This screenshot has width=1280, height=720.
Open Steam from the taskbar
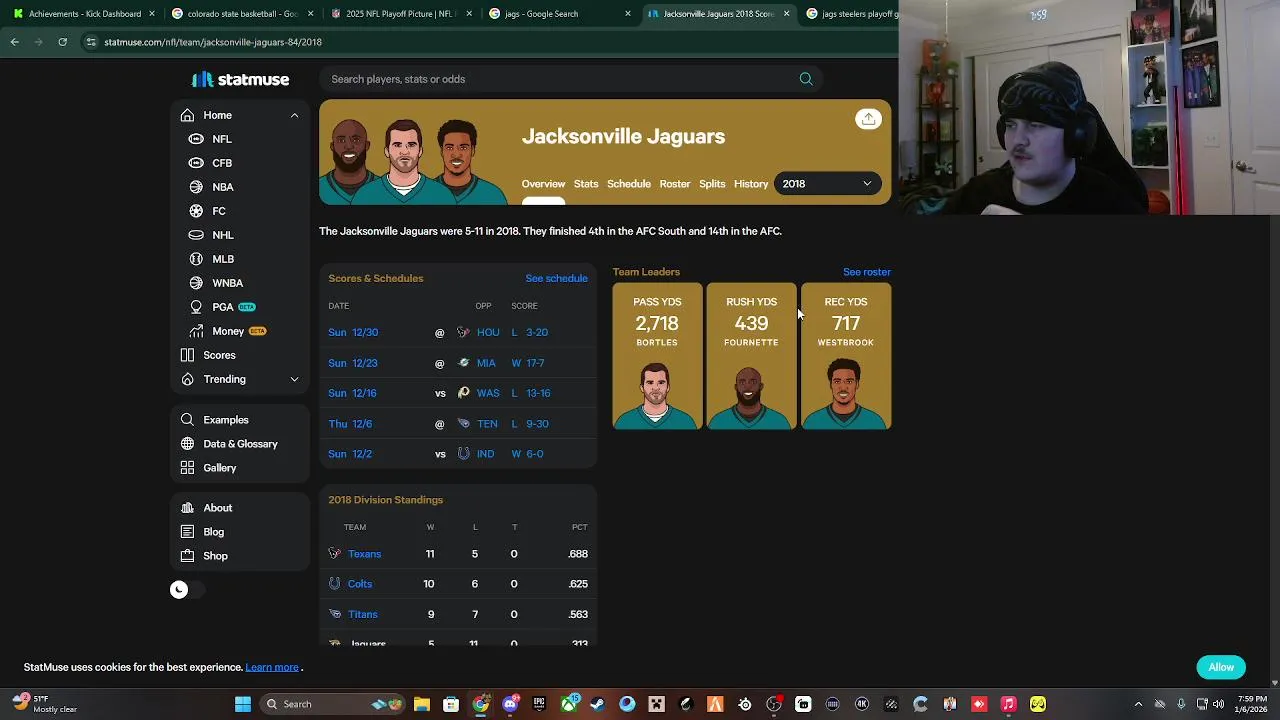[x=597, y=704]
